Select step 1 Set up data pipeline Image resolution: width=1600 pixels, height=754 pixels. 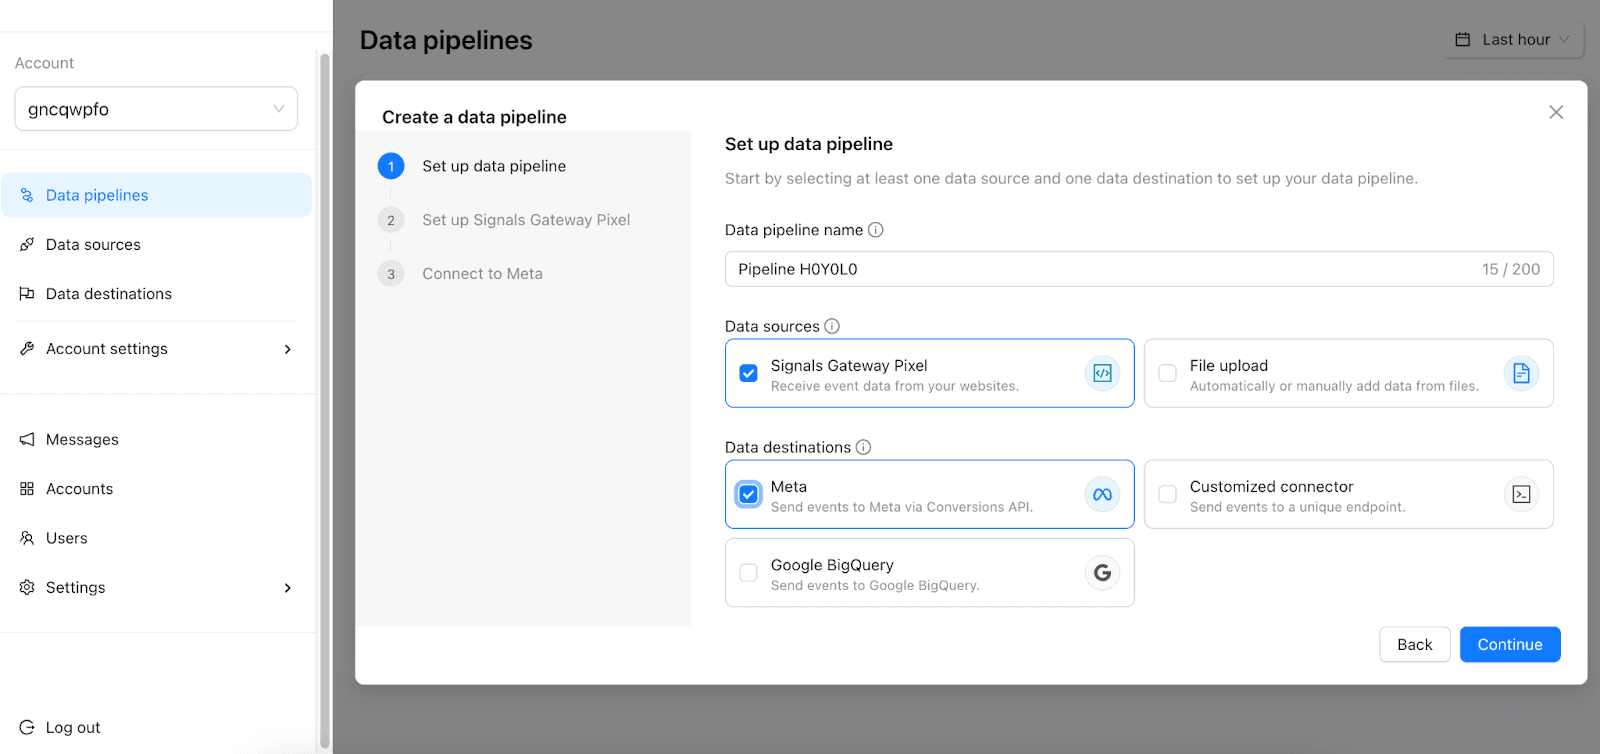473,166
